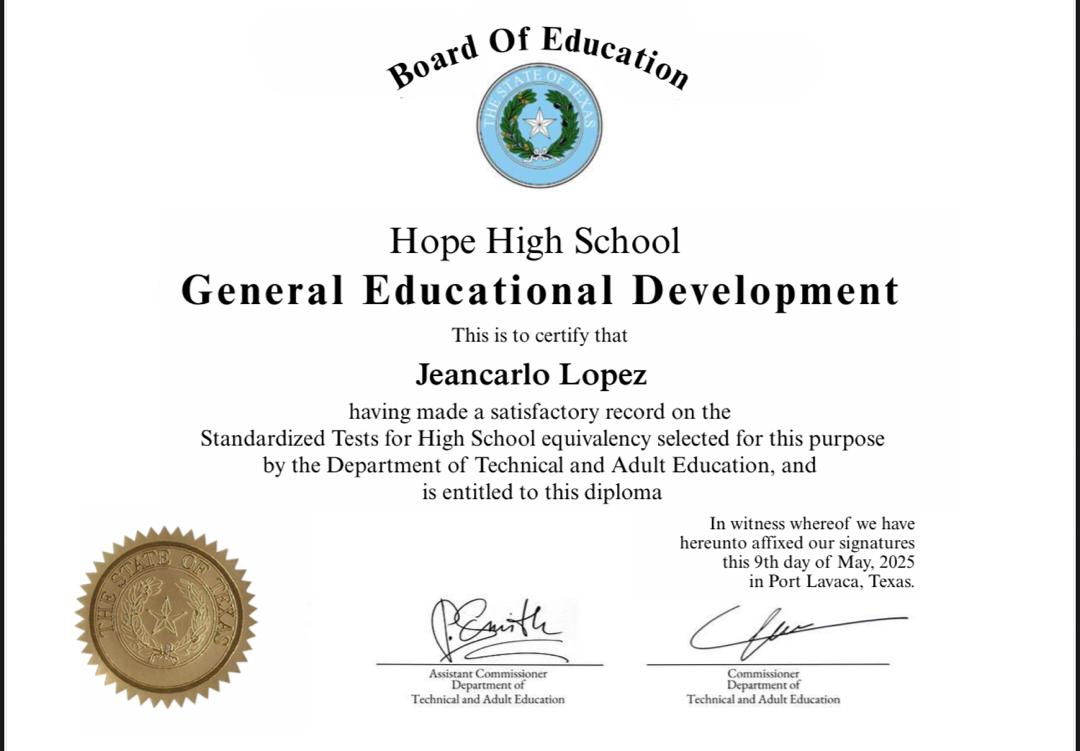Click signature line above right "Commissioner" label
Screen dimensions: 1080x751
pyautogui.click(x=767, y=663)
